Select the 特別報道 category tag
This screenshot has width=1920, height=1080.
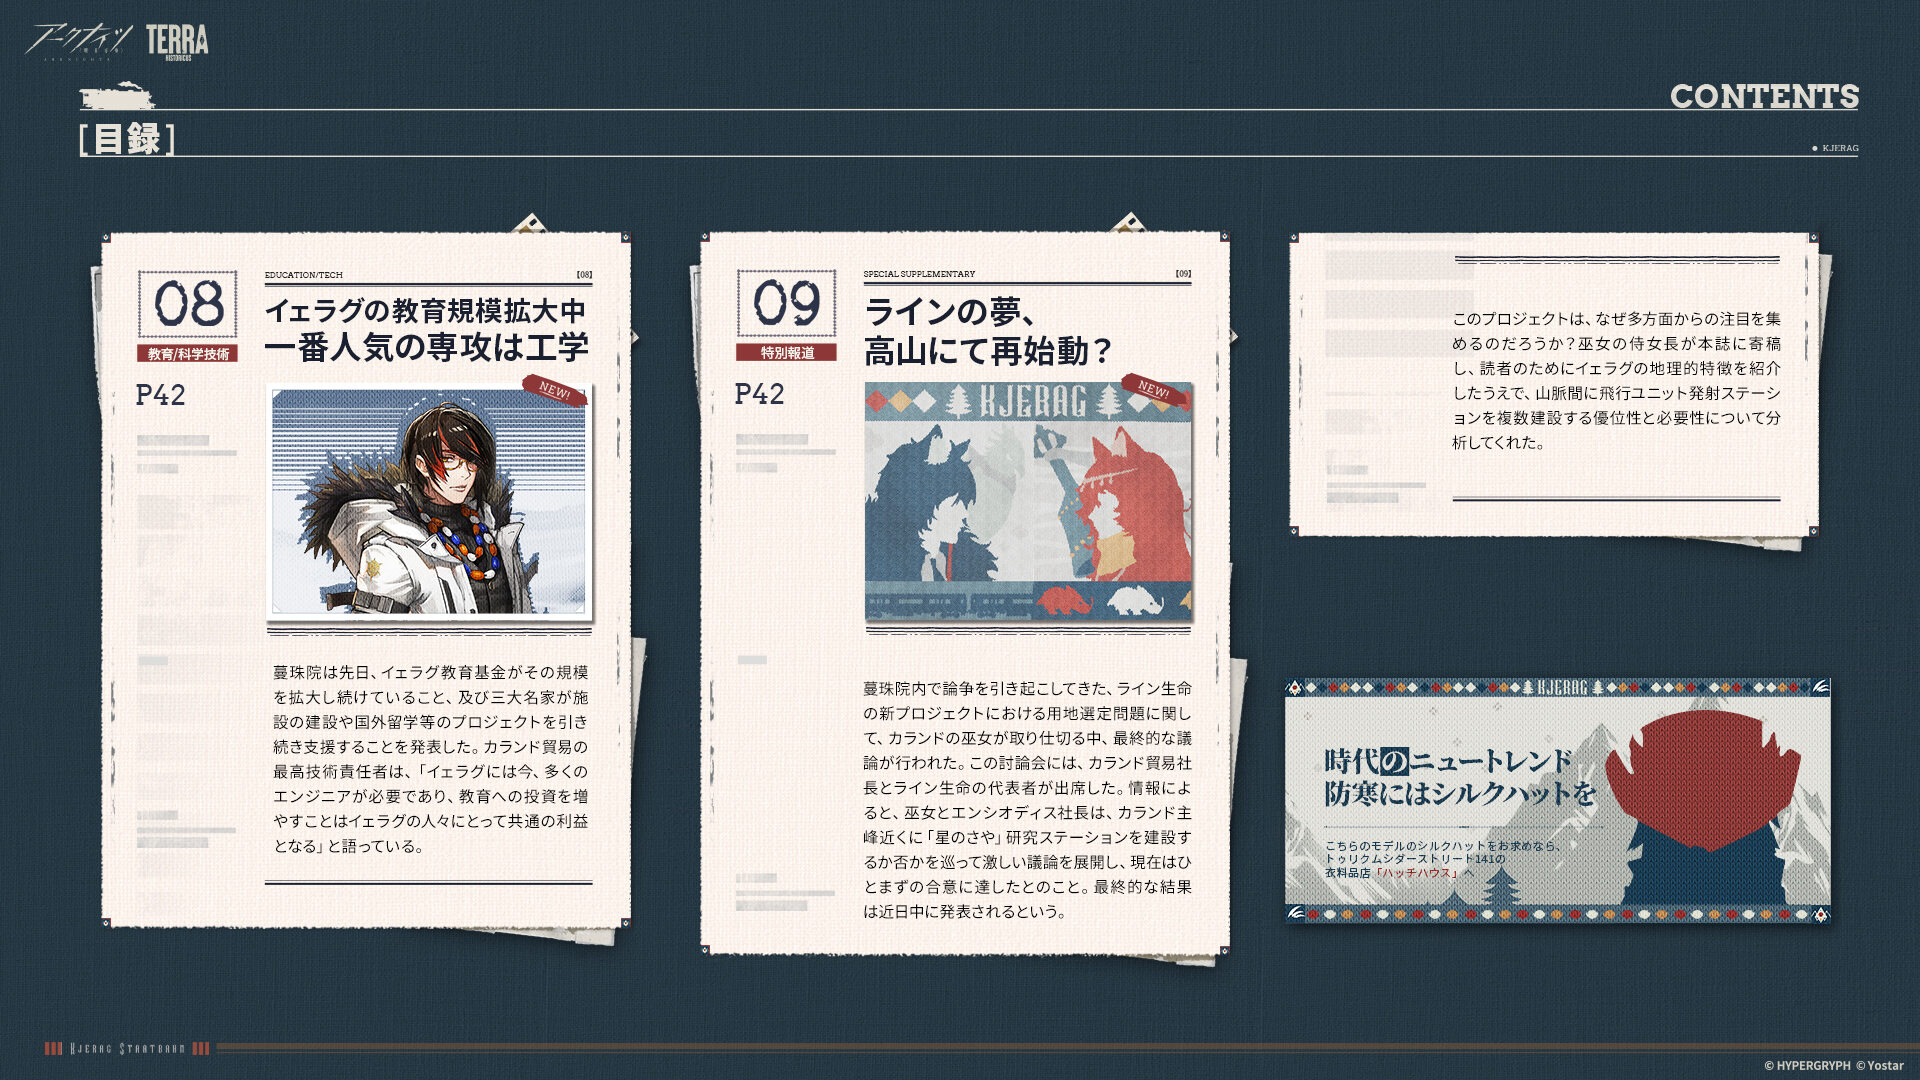[787, 353]
